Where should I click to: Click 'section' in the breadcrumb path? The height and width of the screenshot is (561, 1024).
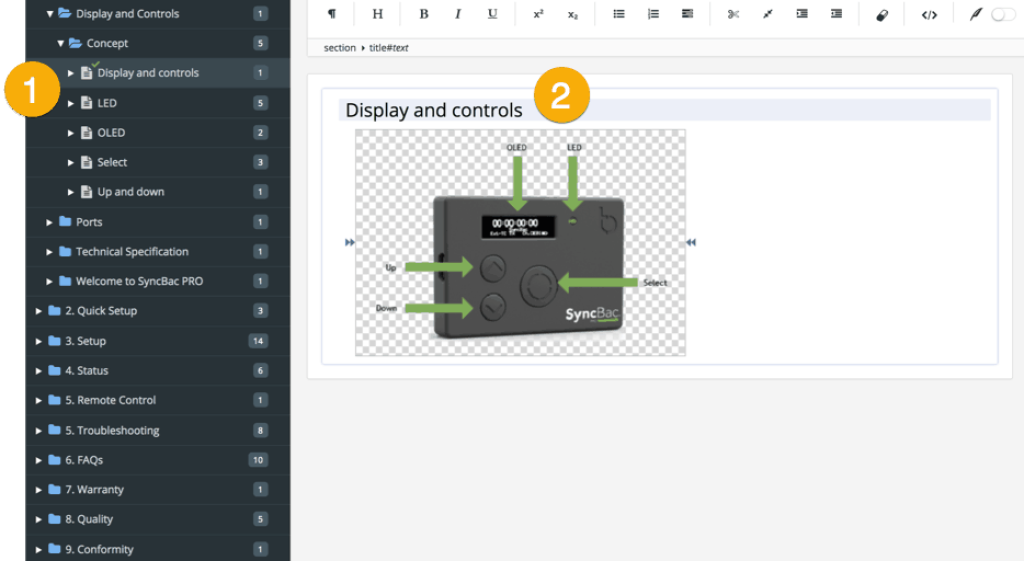point(339,48)
